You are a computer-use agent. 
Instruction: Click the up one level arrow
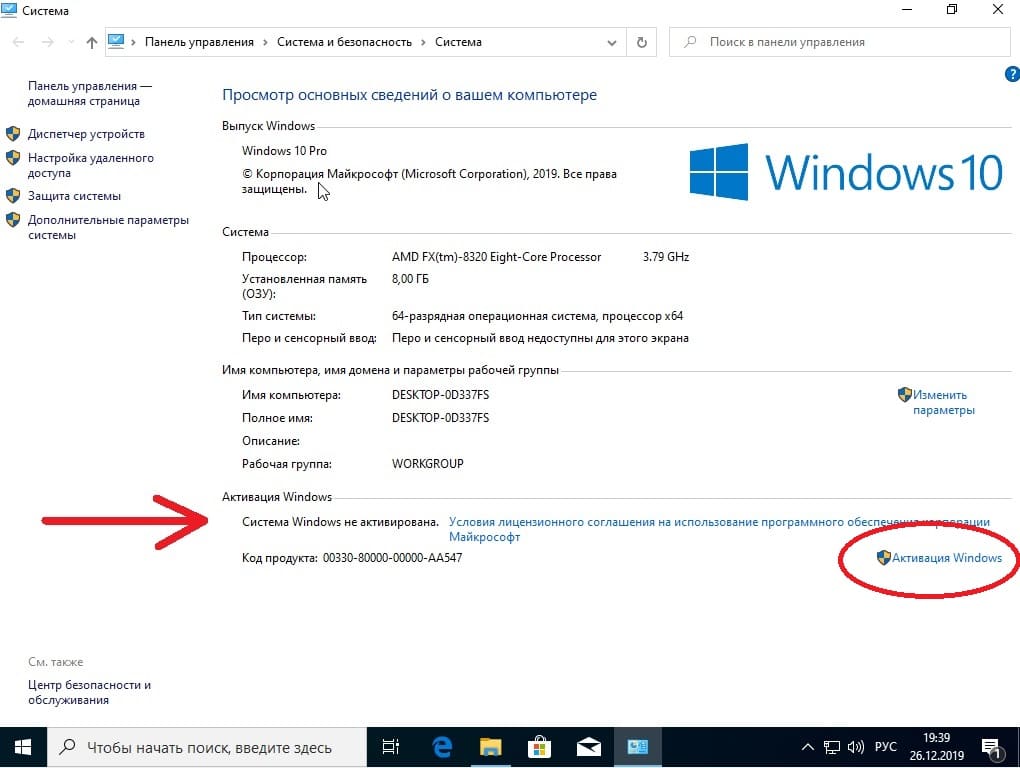coord(92,42)
